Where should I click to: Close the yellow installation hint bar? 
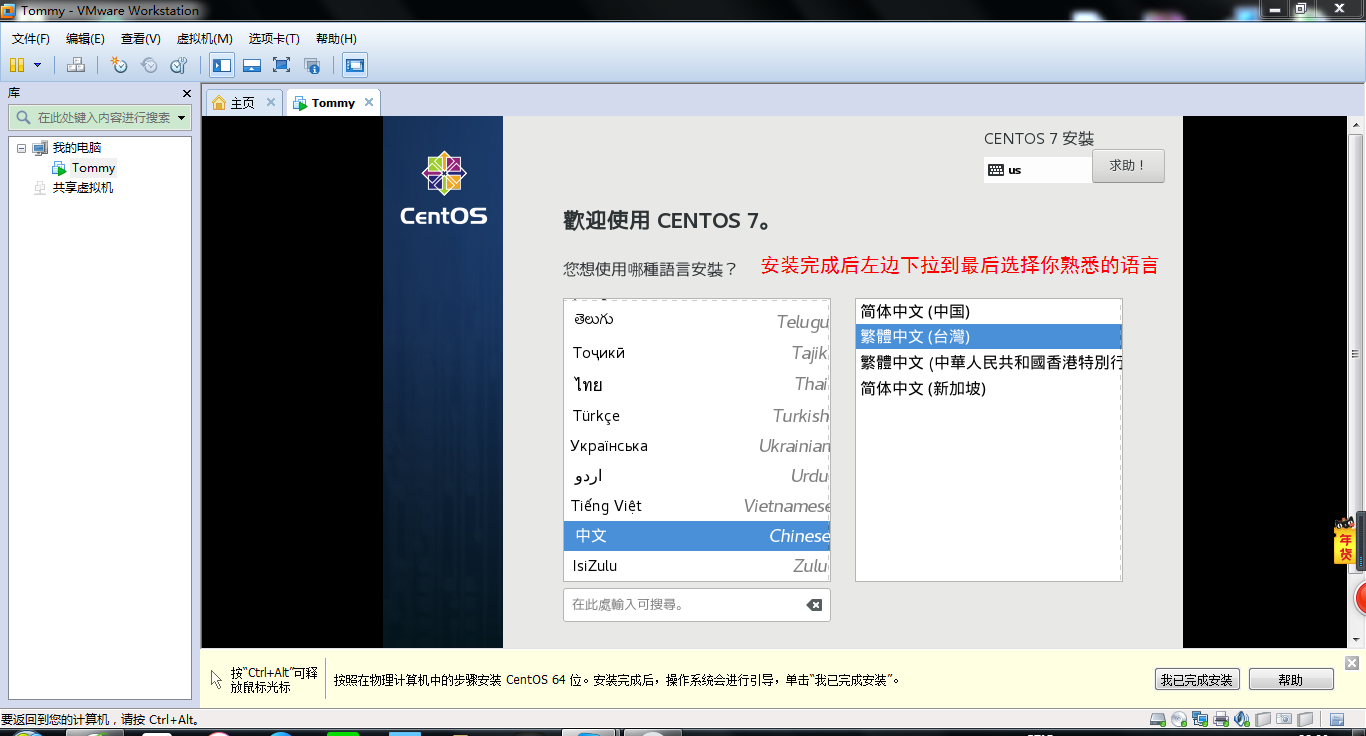[x=1352, y=663]
